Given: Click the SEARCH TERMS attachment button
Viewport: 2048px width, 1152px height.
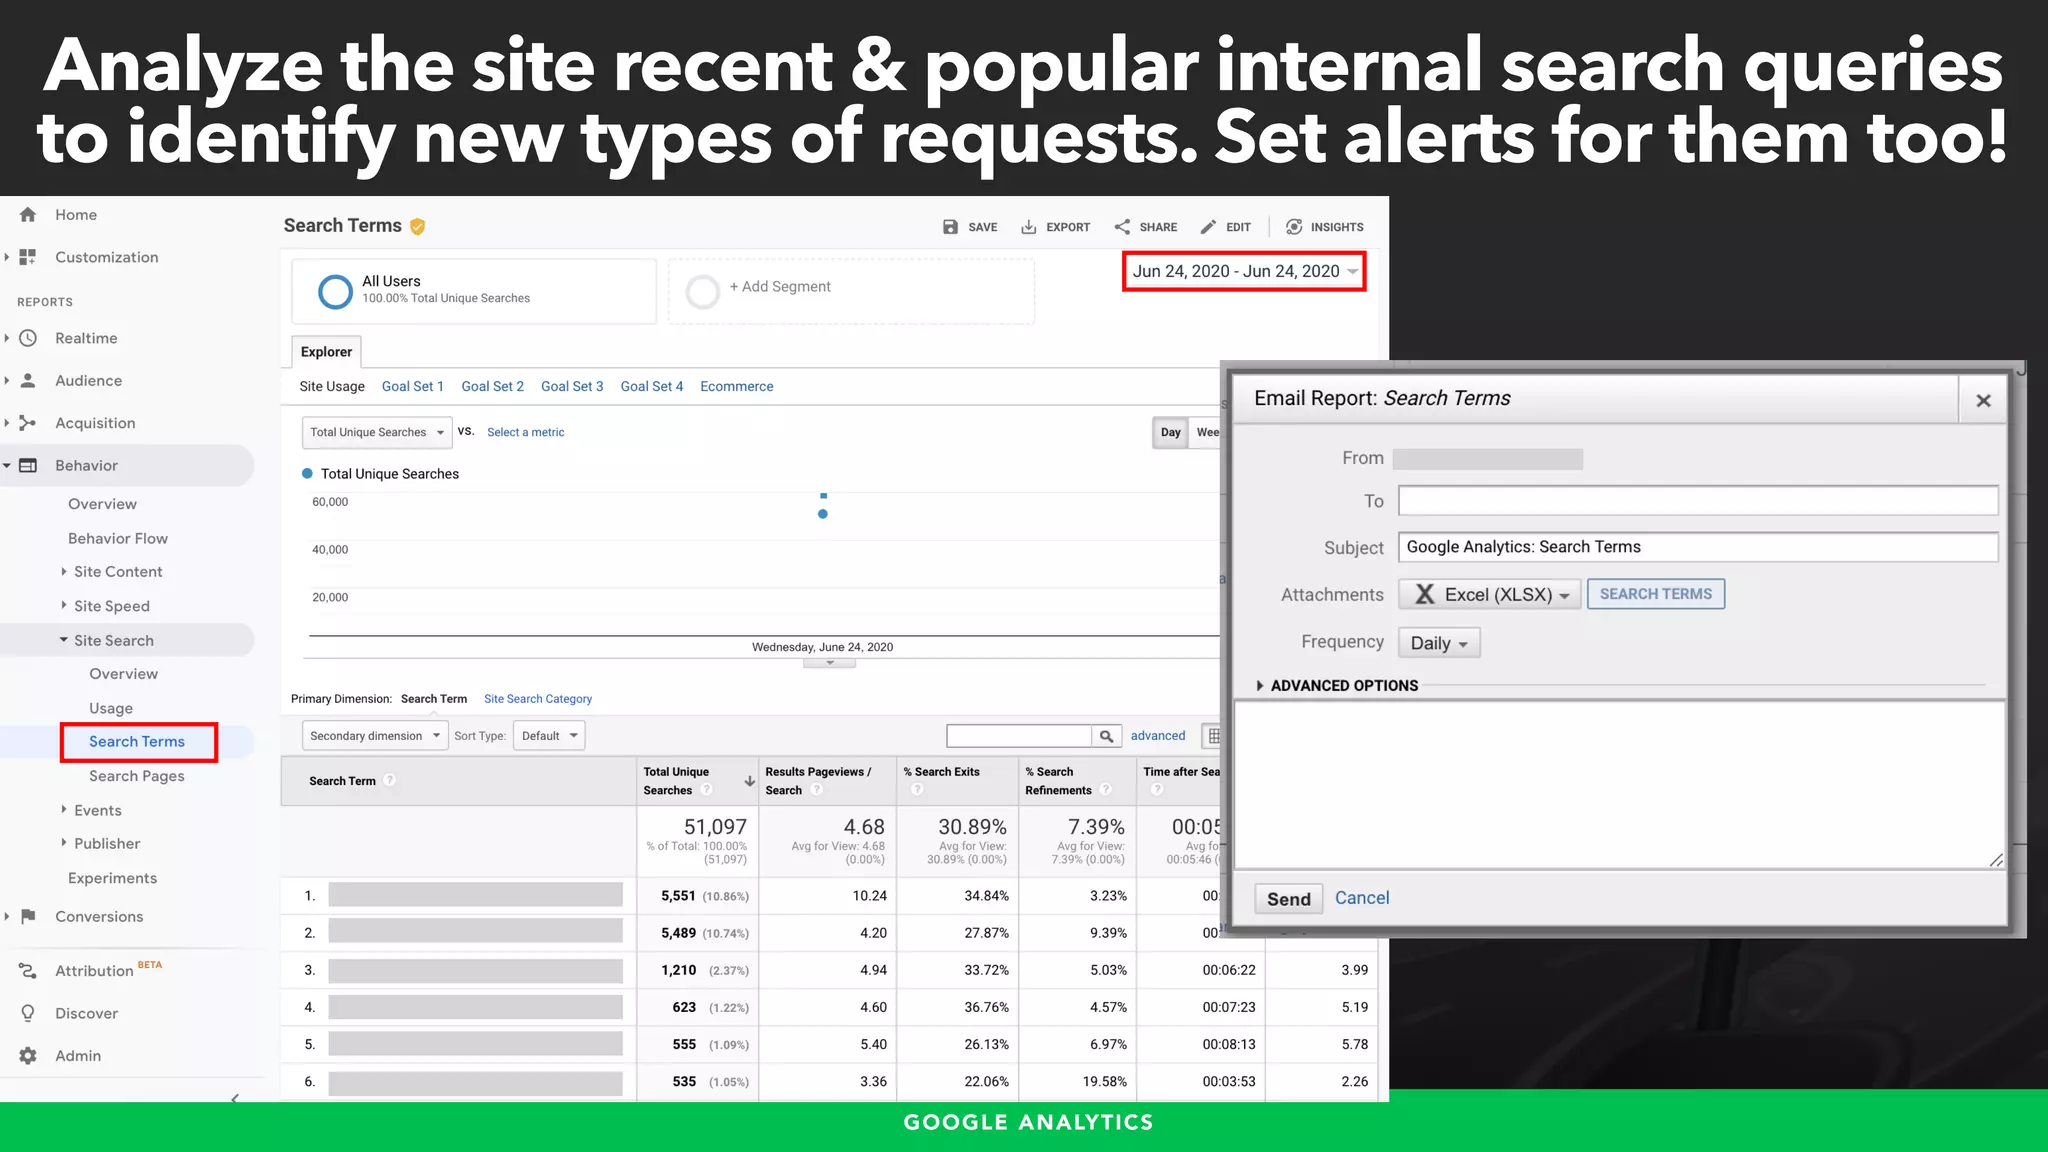Looking at the screenshot, I should point(1655,594).
